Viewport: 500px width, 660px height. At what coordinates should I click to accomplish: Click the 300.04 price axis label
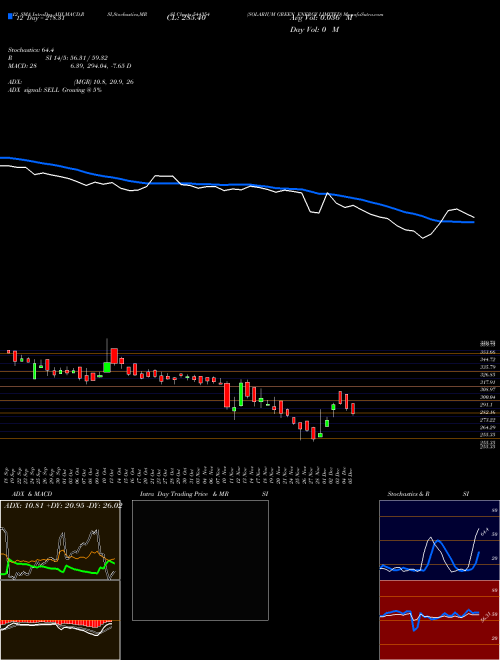pyautogui.click(x=490, y=397)
